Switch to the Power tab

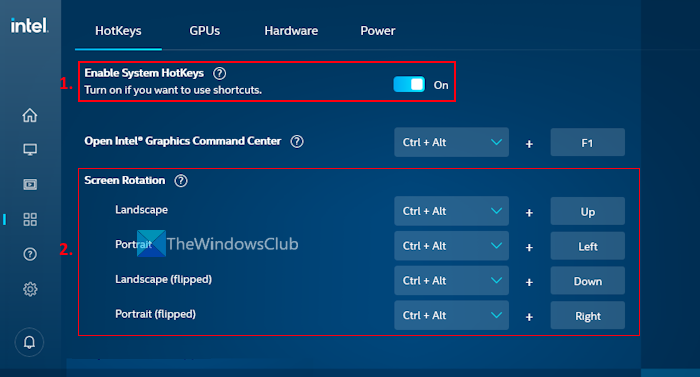click(378, 30)
